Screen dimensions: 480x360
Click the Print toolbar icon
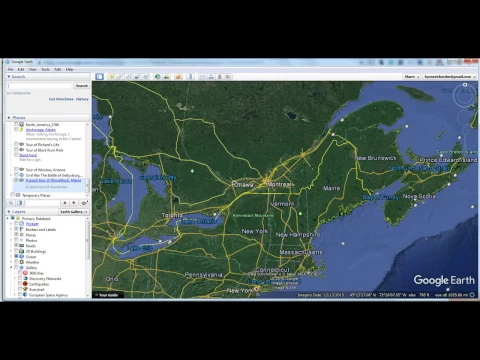[x=211, y=77]
